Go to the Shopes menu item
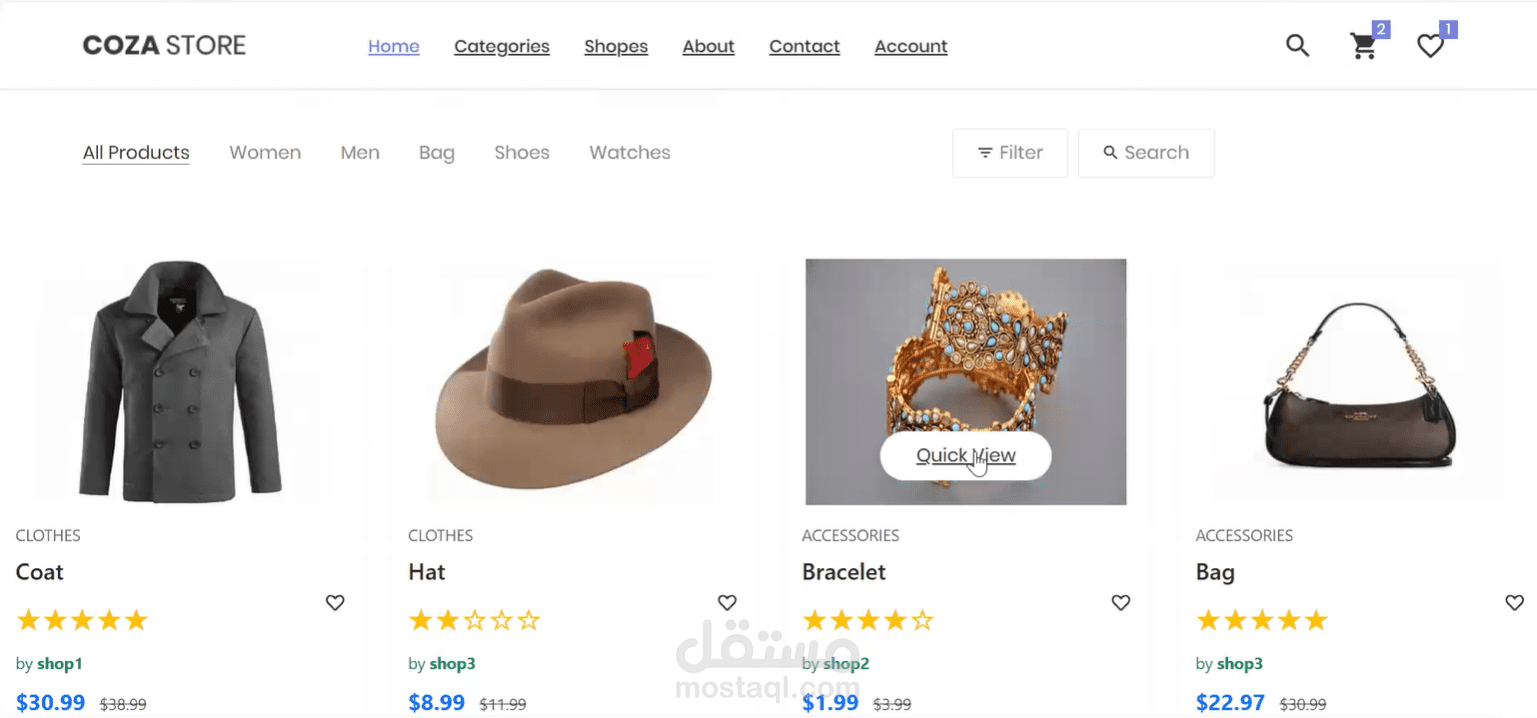 (x=616, y=46)
